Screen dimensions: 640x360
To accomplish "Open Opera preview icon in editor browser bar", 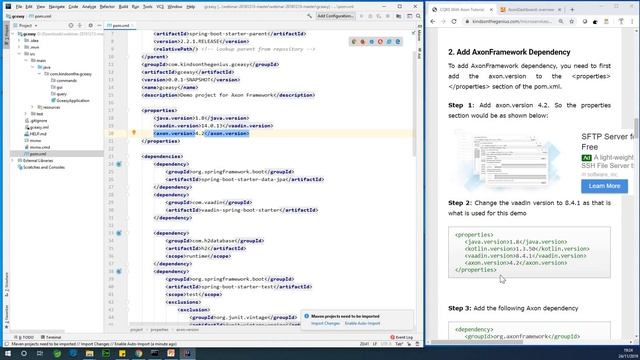I will click(x=380, y=42).
